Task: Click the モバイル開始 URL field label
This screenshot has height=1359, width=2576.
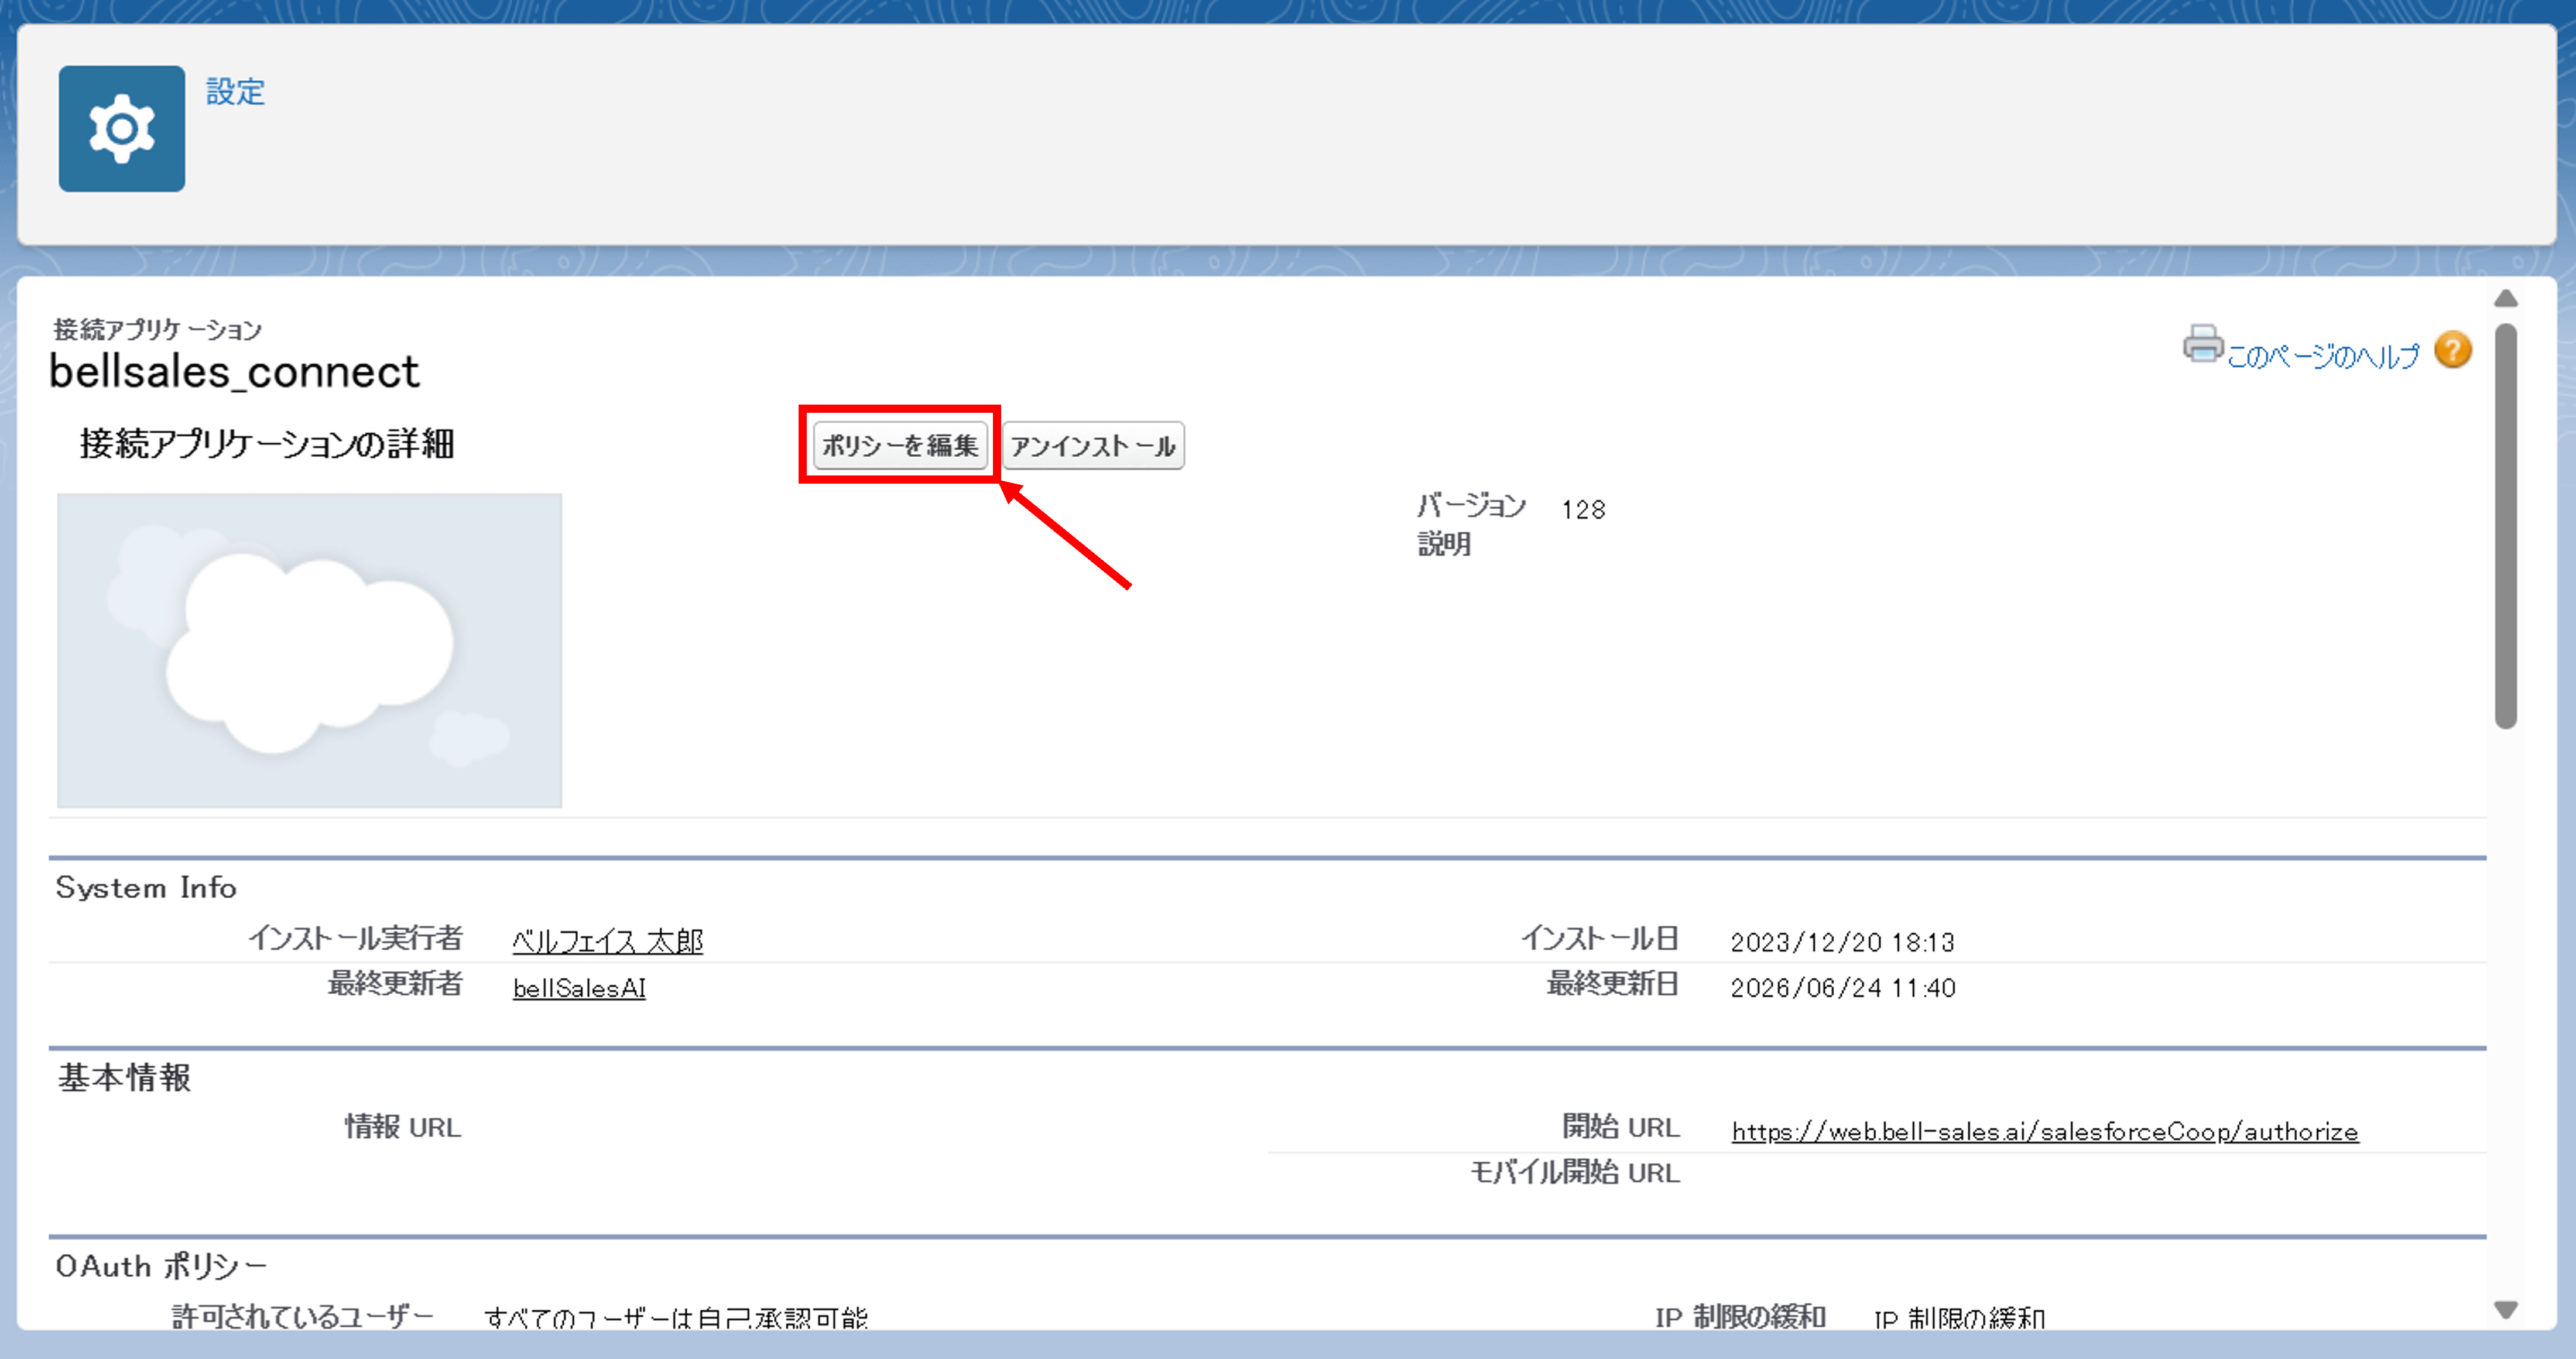Action: 1575,1172
